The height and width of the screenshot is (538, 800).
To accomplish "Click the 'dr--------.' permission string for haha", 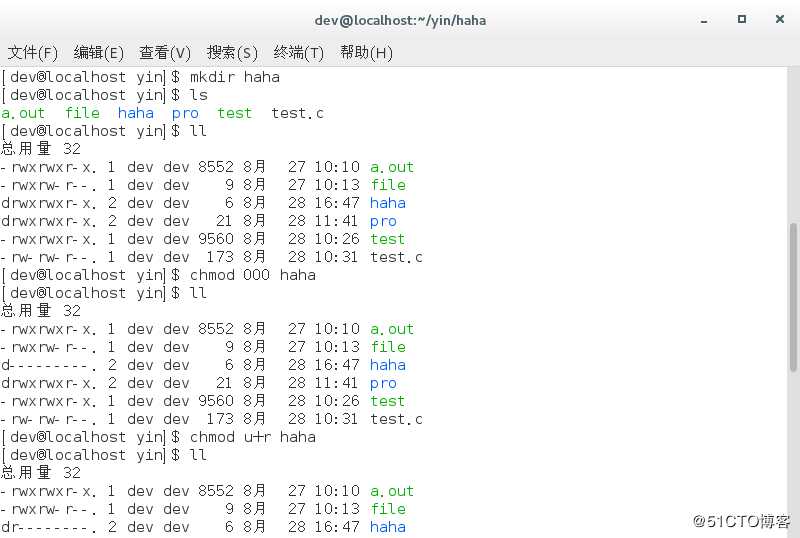I will (48, 527).
